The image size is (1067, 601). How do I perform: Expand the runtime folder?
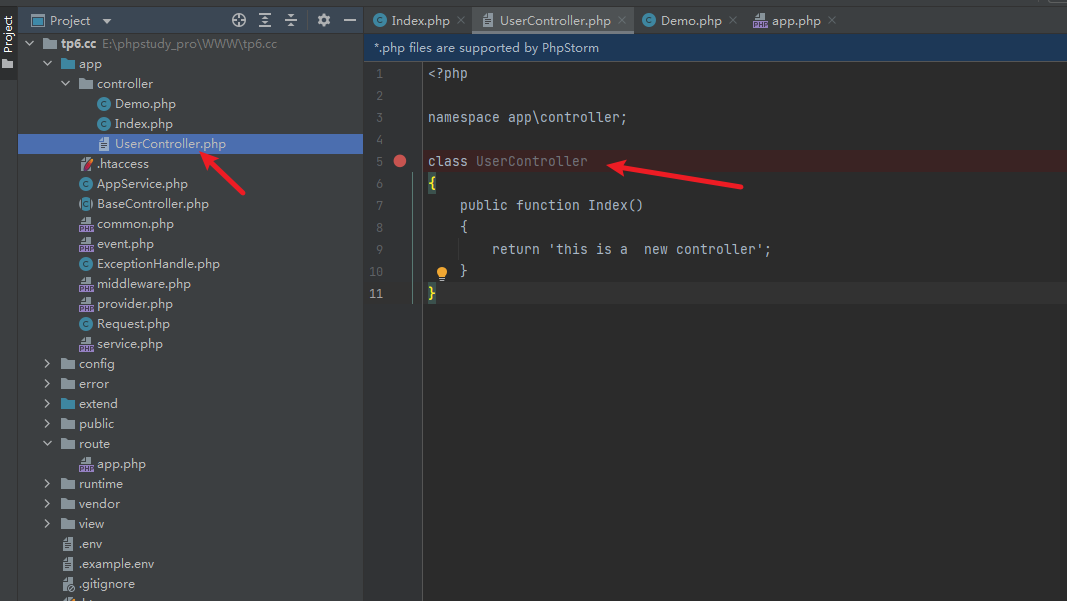click(48, 484)
